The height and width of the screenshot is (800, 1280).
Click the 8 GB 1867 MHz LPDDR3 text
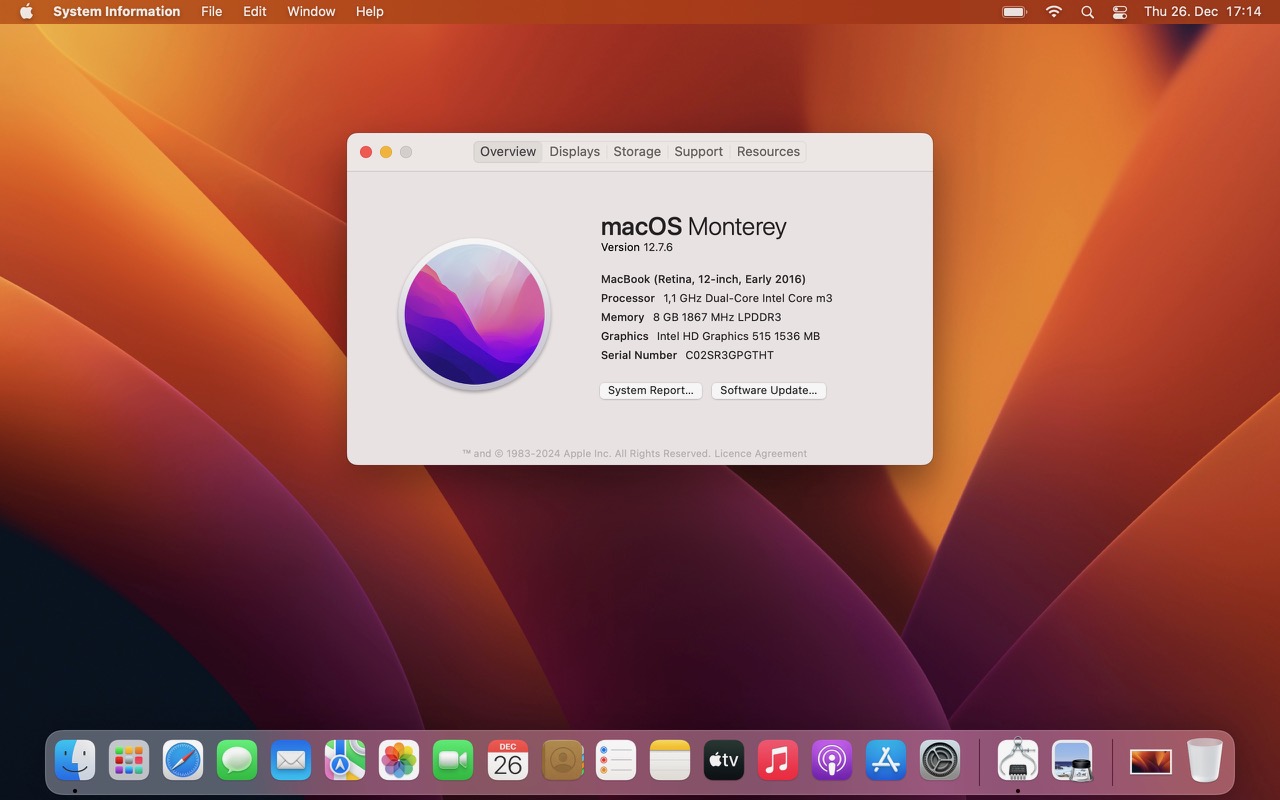[717, 317]
